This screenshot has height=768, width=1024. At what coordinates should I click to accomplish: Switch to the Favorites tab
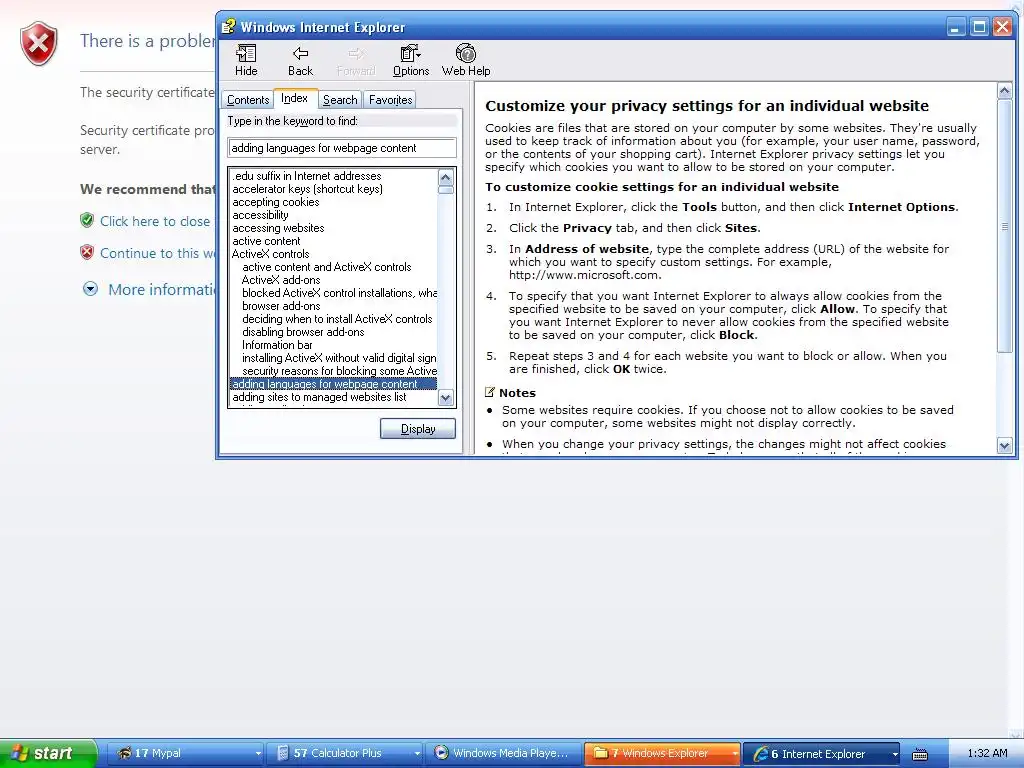391,100
